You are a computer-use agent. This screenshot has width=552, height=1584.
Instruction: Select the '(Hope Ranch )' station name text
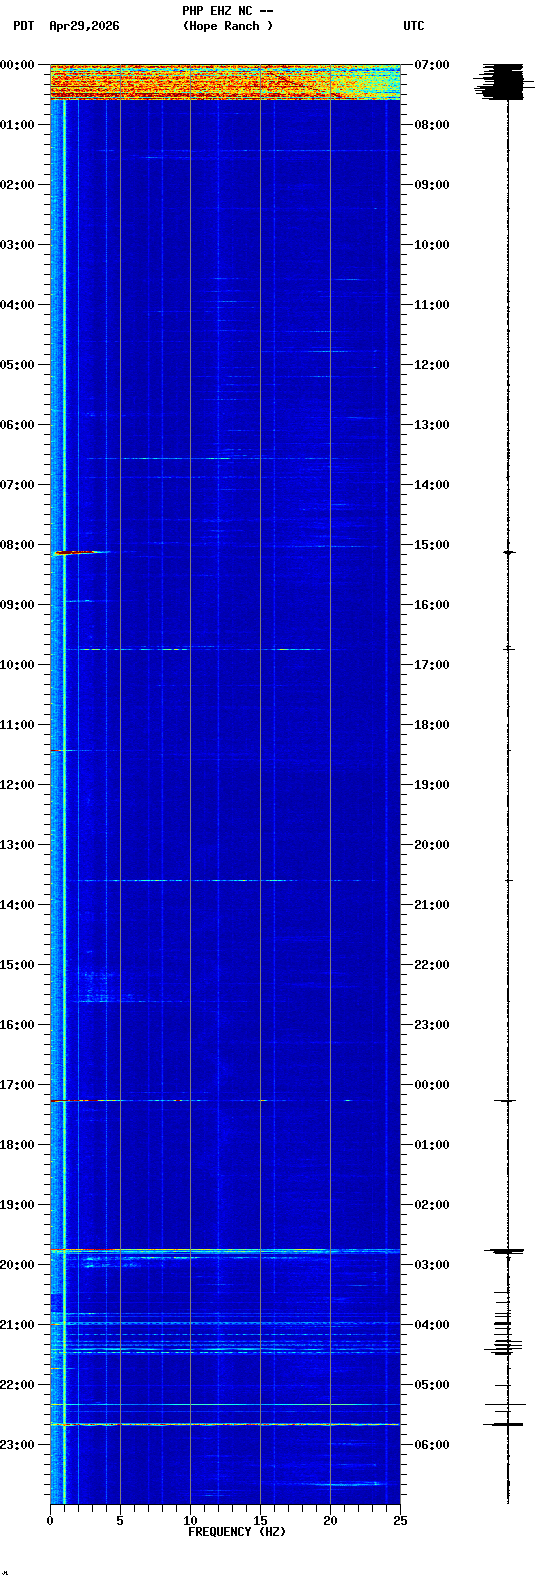(227, 26)
